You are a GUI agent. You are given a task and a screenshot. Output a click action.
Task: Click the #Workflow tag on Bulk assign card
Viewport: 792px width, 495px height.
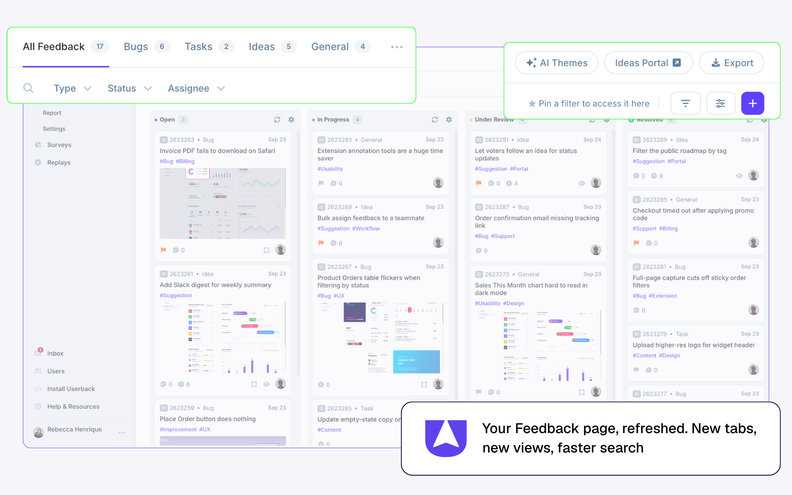coord(366,229)
